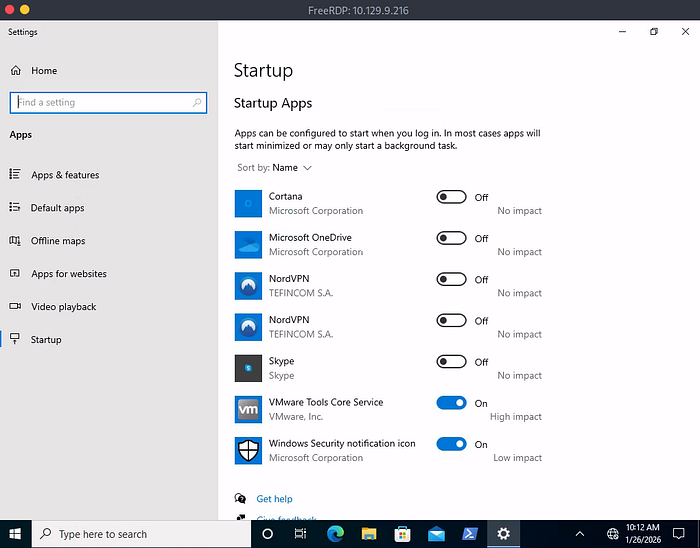Open Microsoft Store from the taskbar
This screenshot has width=700, height=548.
point(402,534)
